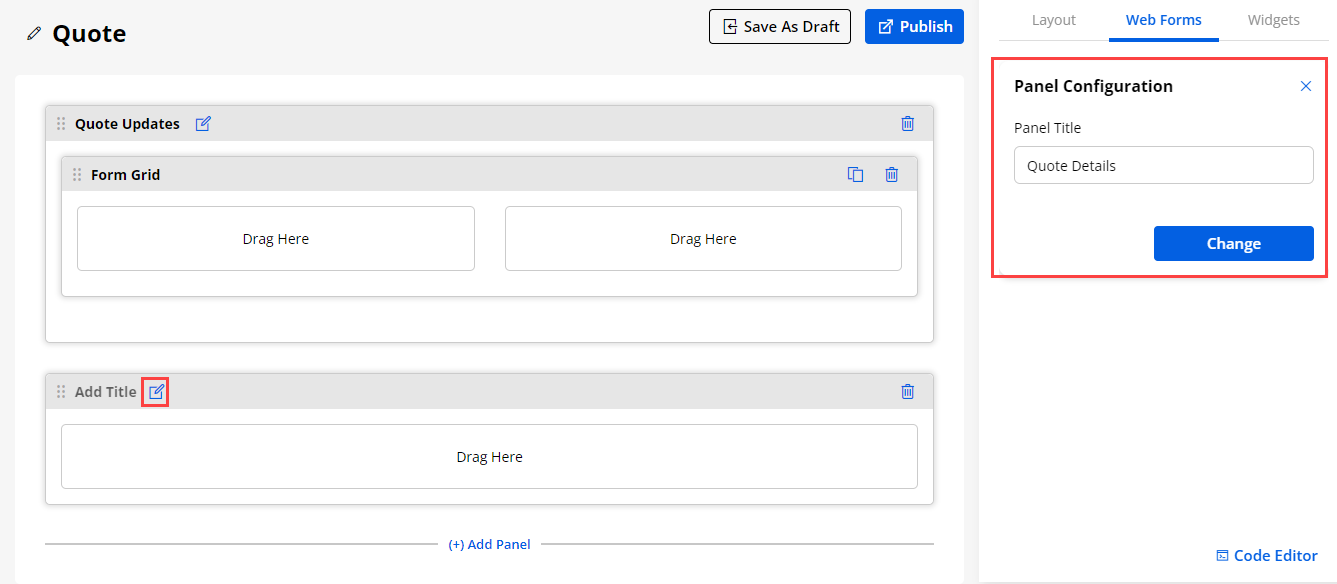Click the Add Title panel drag handle

coord(61,392)
